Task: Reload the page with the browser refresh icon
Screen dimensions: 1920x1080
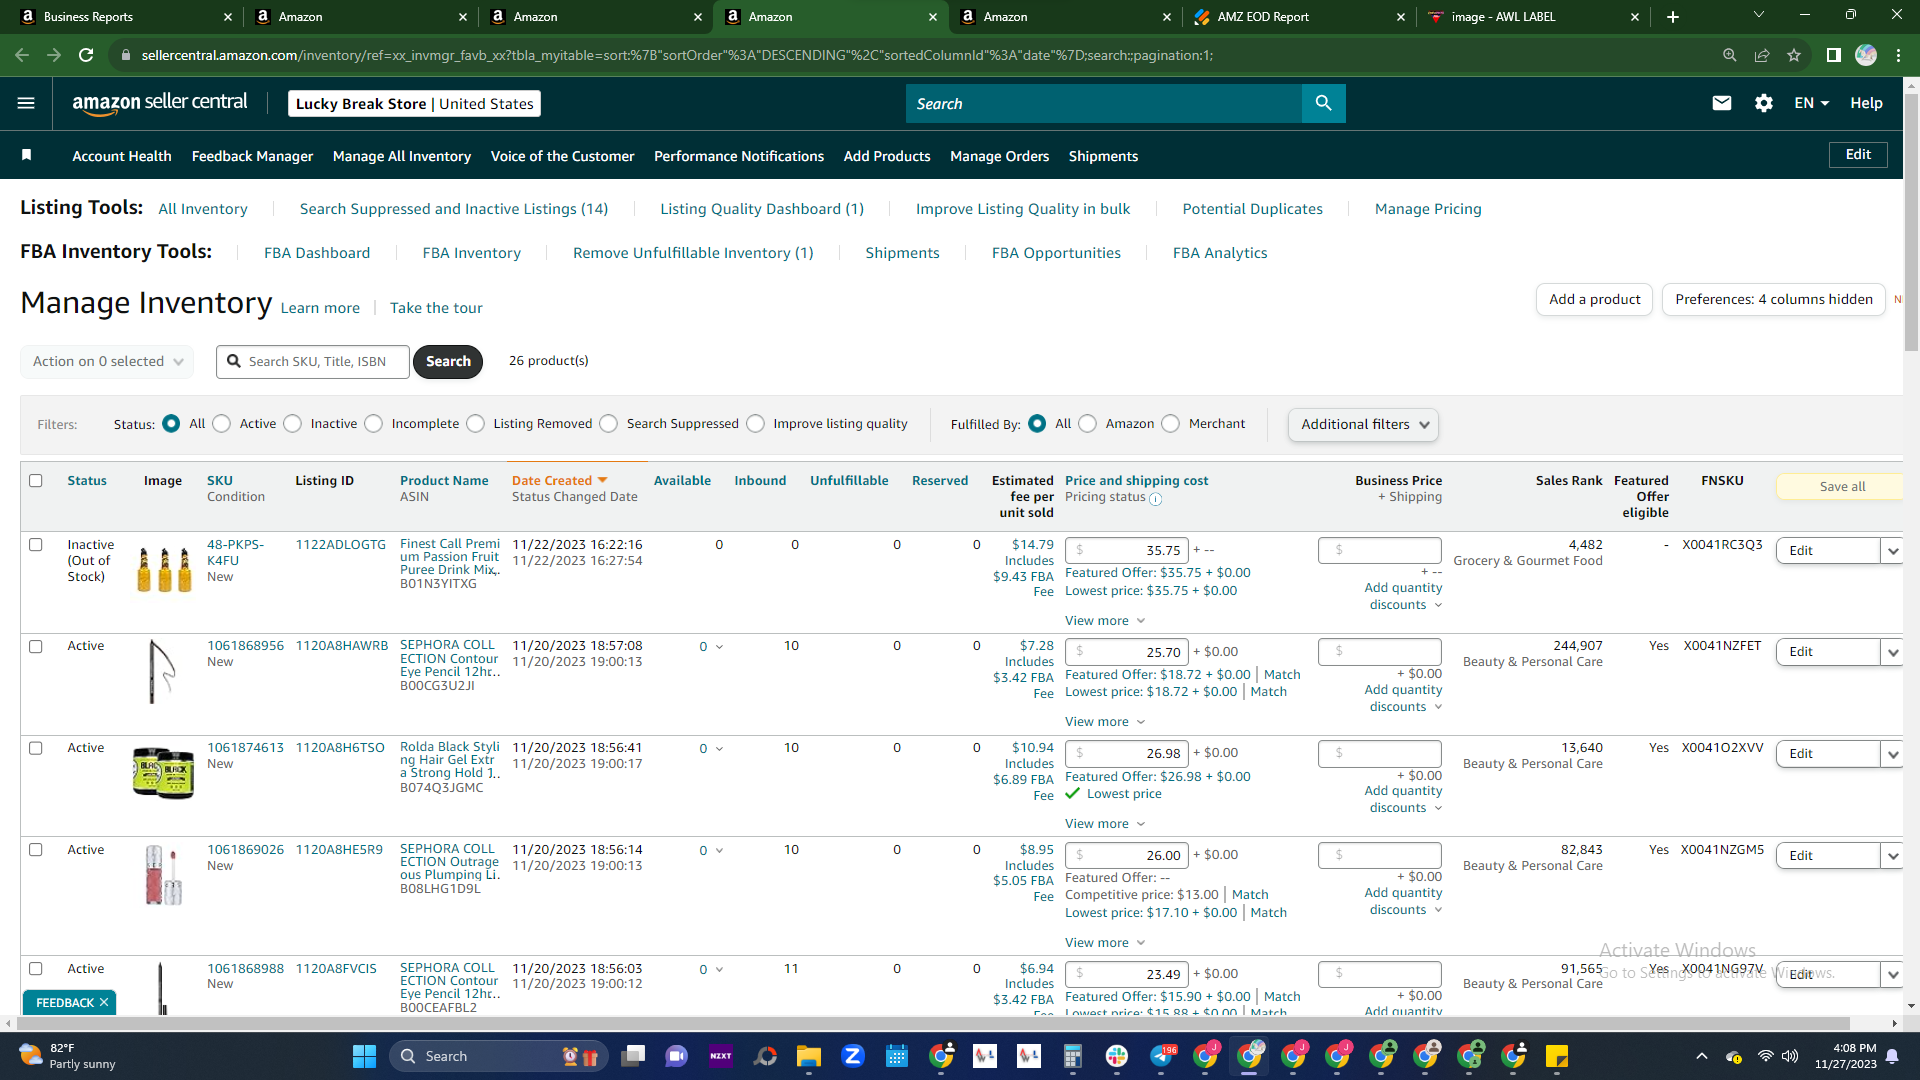Action: click(x=86, y=55)
